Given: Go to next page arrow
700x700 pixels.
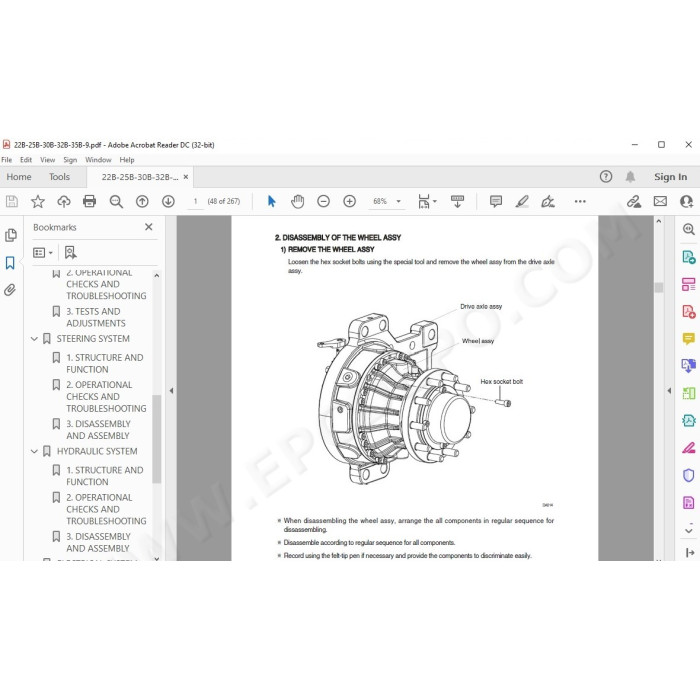Looking at the screenshot, I should [168, 201].
